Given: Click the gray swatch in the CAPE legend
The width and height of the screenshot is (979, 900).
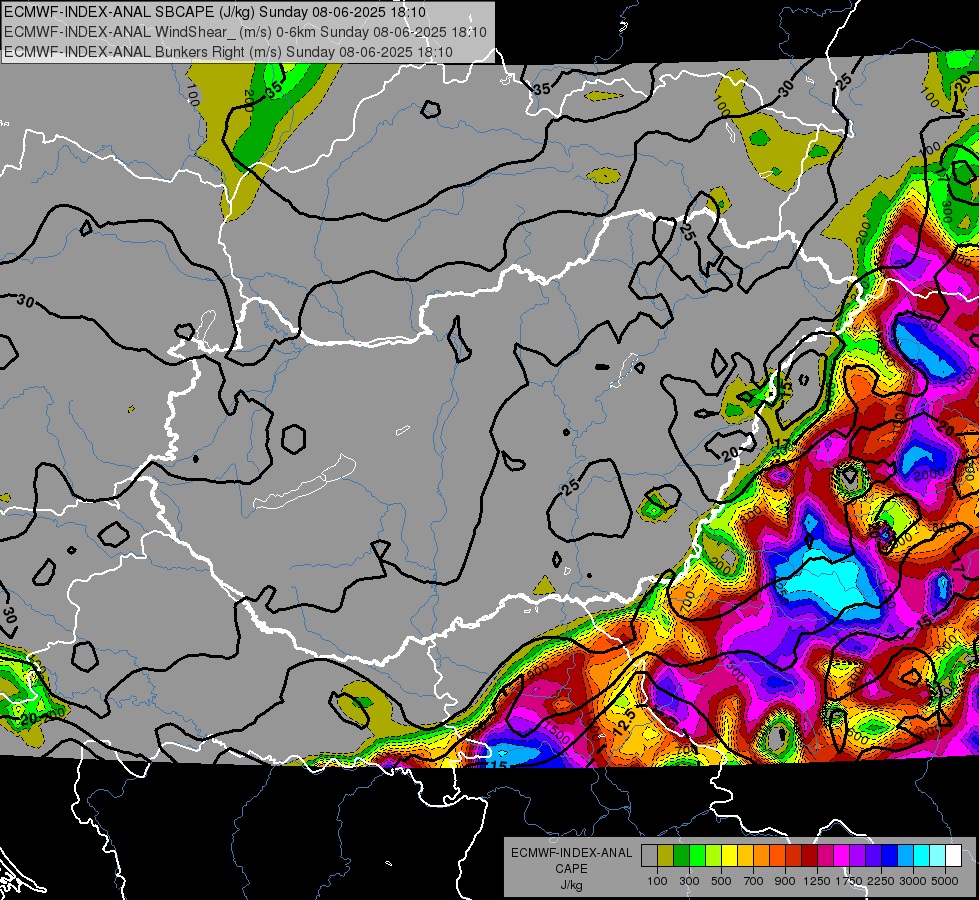Looking at the screenshot, I should click(649, 856).
